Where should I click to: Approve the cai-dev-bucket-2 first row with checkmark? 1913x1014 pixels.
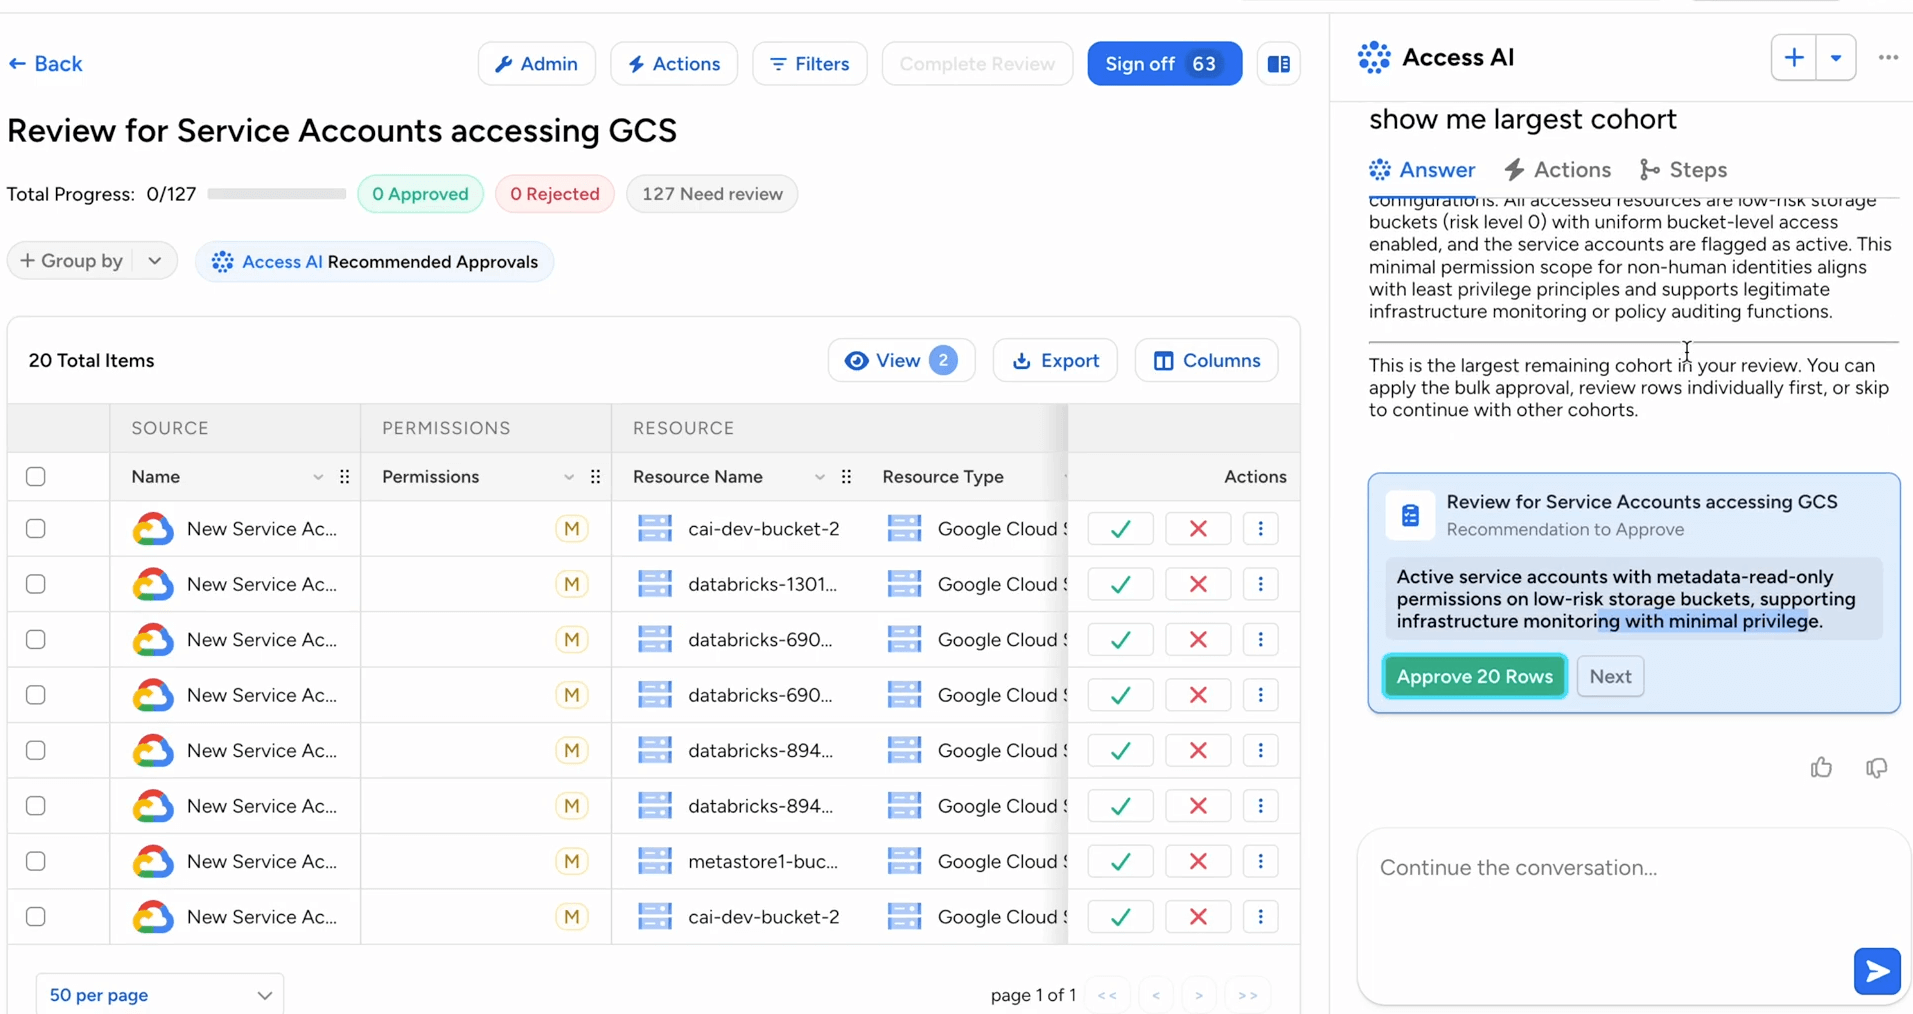(x=1120, y=529)
